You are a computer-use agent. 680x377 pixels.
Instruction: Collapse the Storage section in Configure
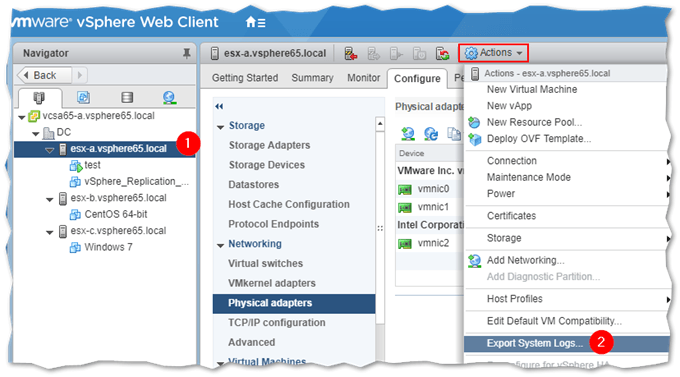220,127
